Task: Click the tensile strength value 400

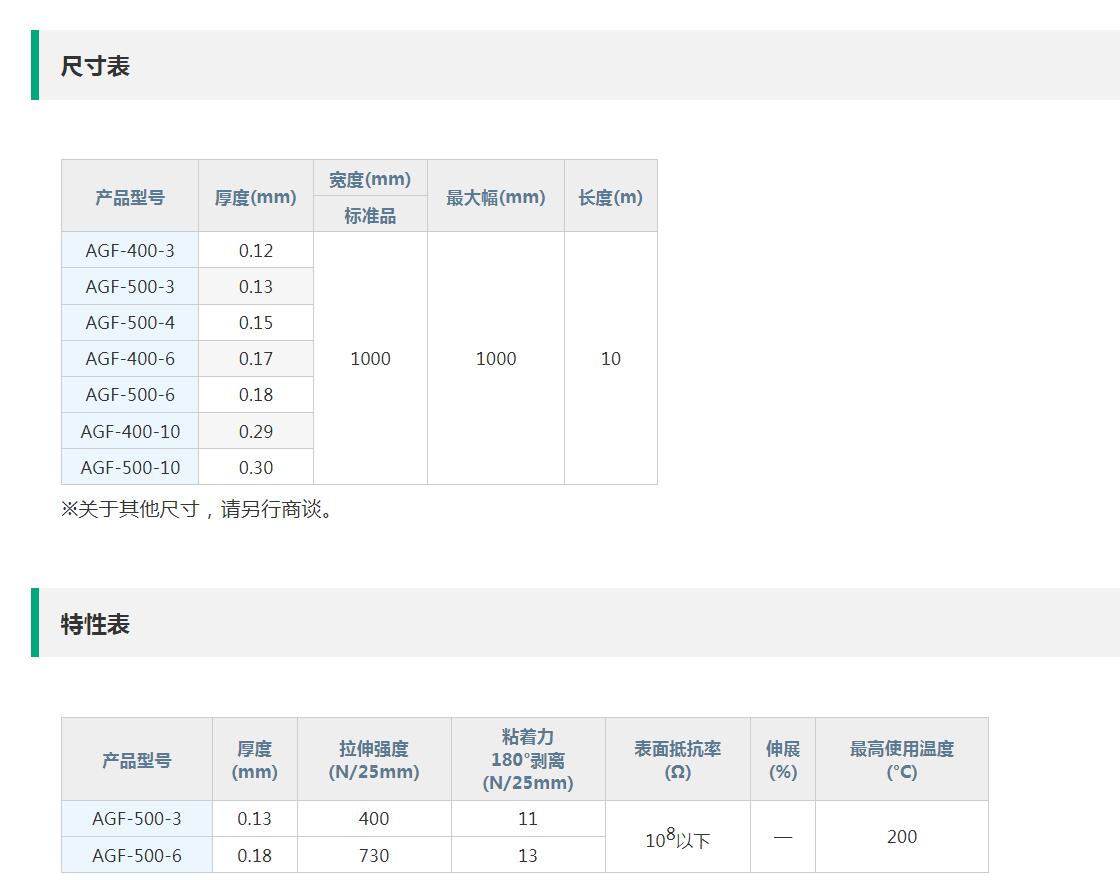Action: coord(374,819)
